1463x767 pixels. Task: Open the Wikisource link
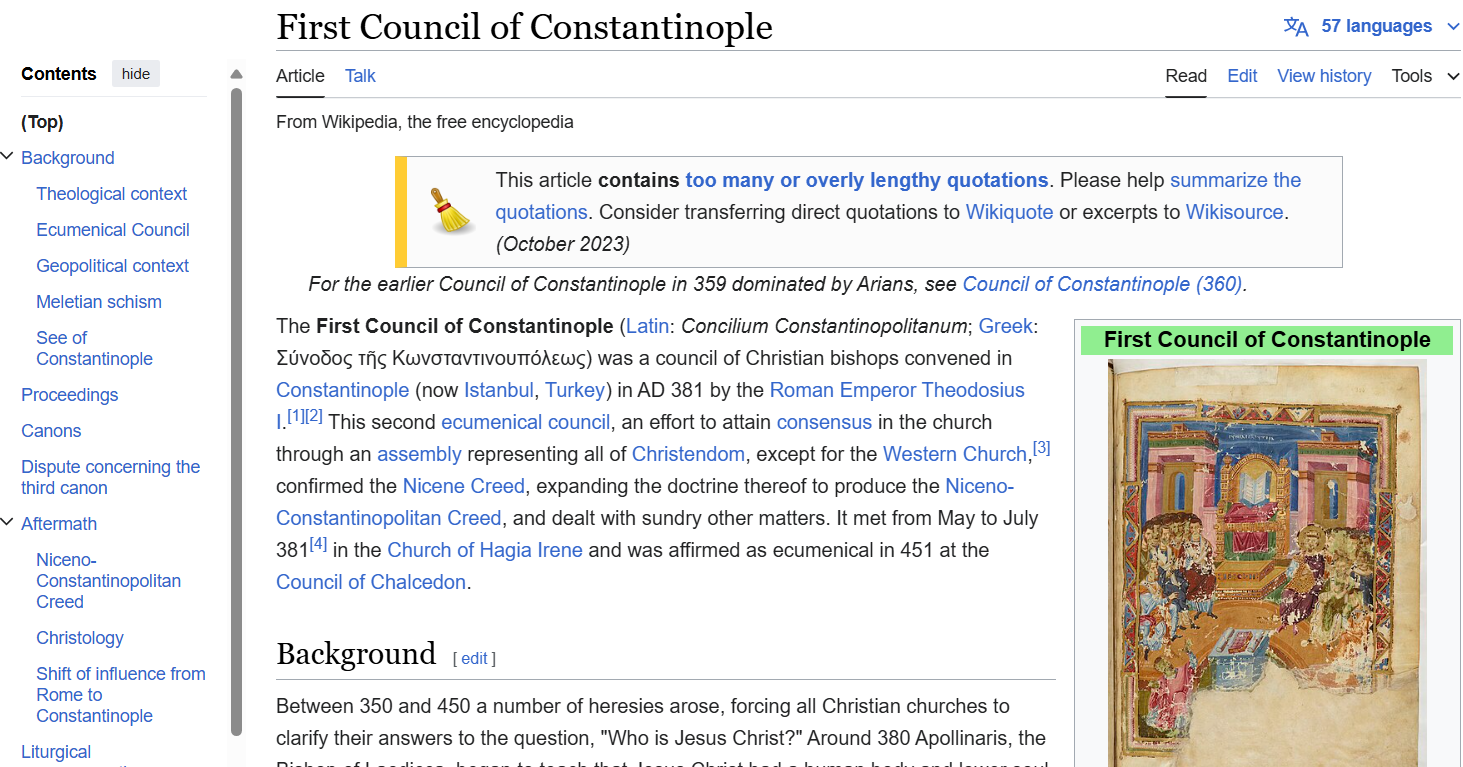pos(1235,212)
